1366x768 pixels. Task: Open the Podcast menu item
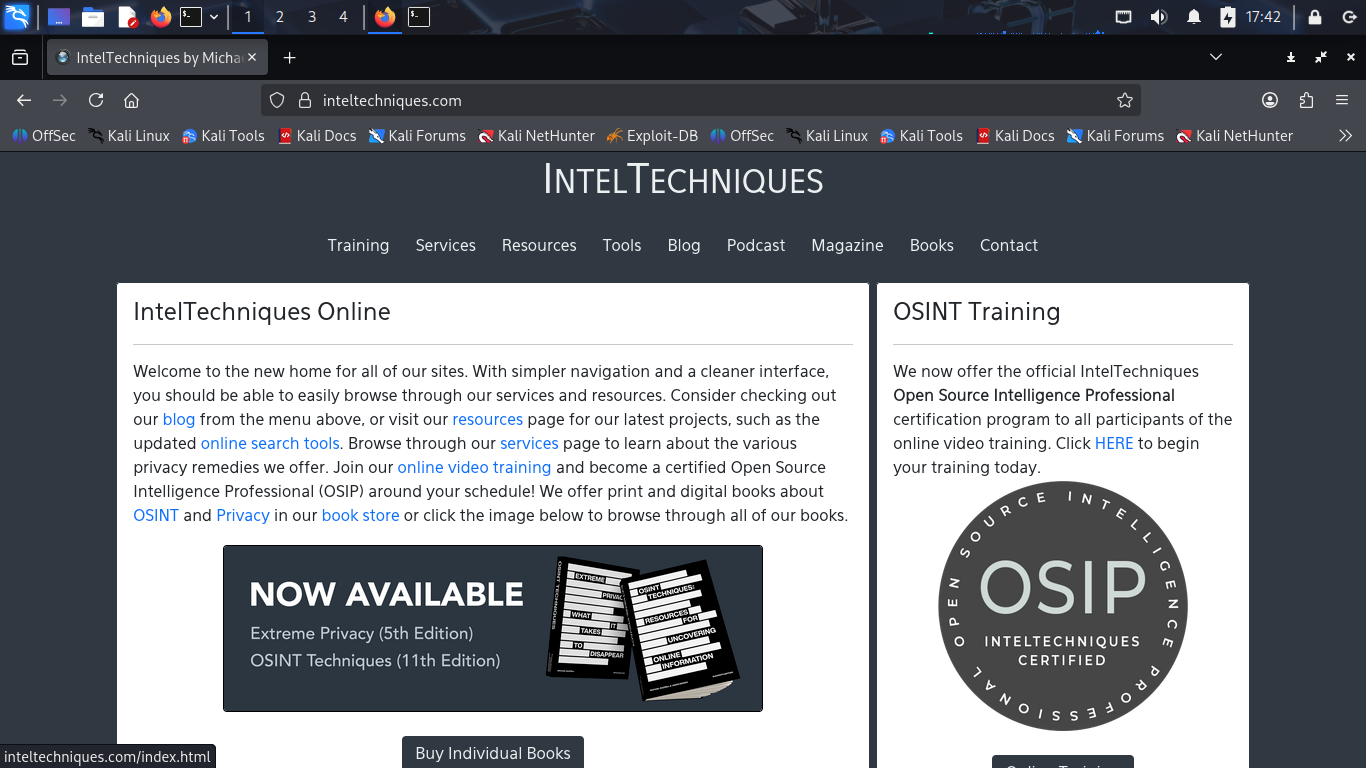pos(755,245)
